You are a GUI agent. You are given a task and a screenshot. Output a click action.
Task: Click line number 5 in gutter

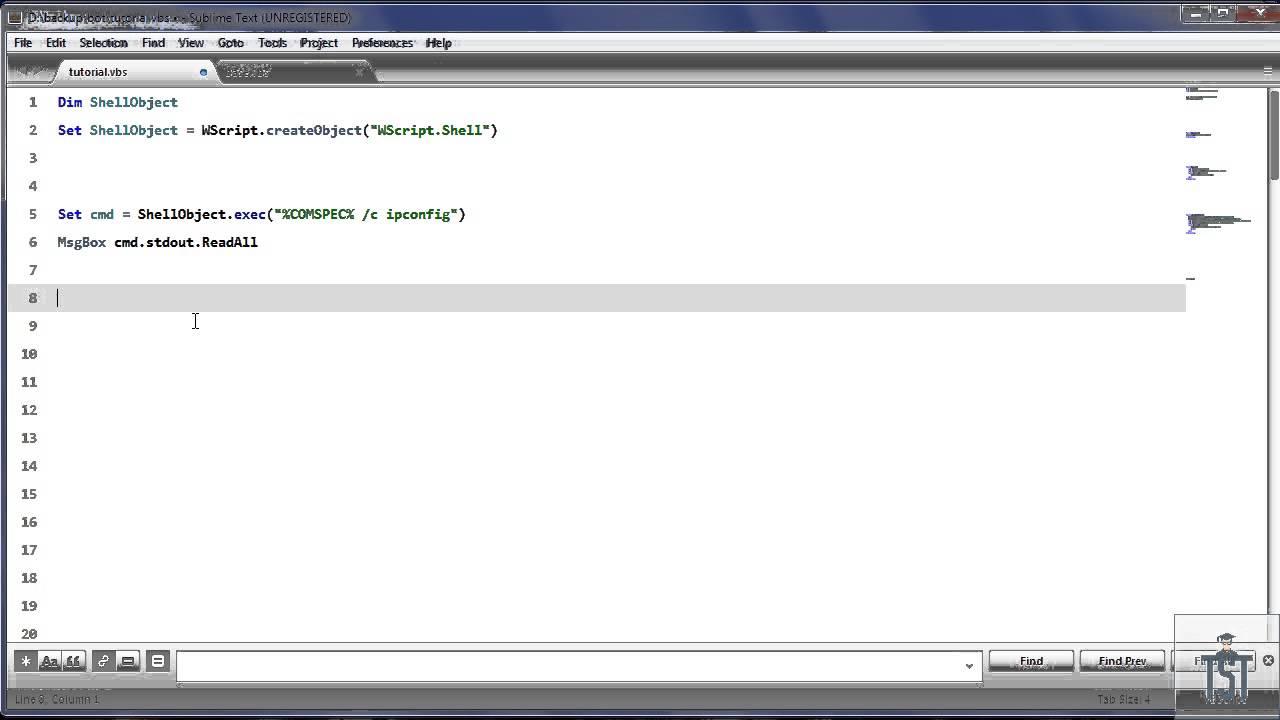click(33, 214)
